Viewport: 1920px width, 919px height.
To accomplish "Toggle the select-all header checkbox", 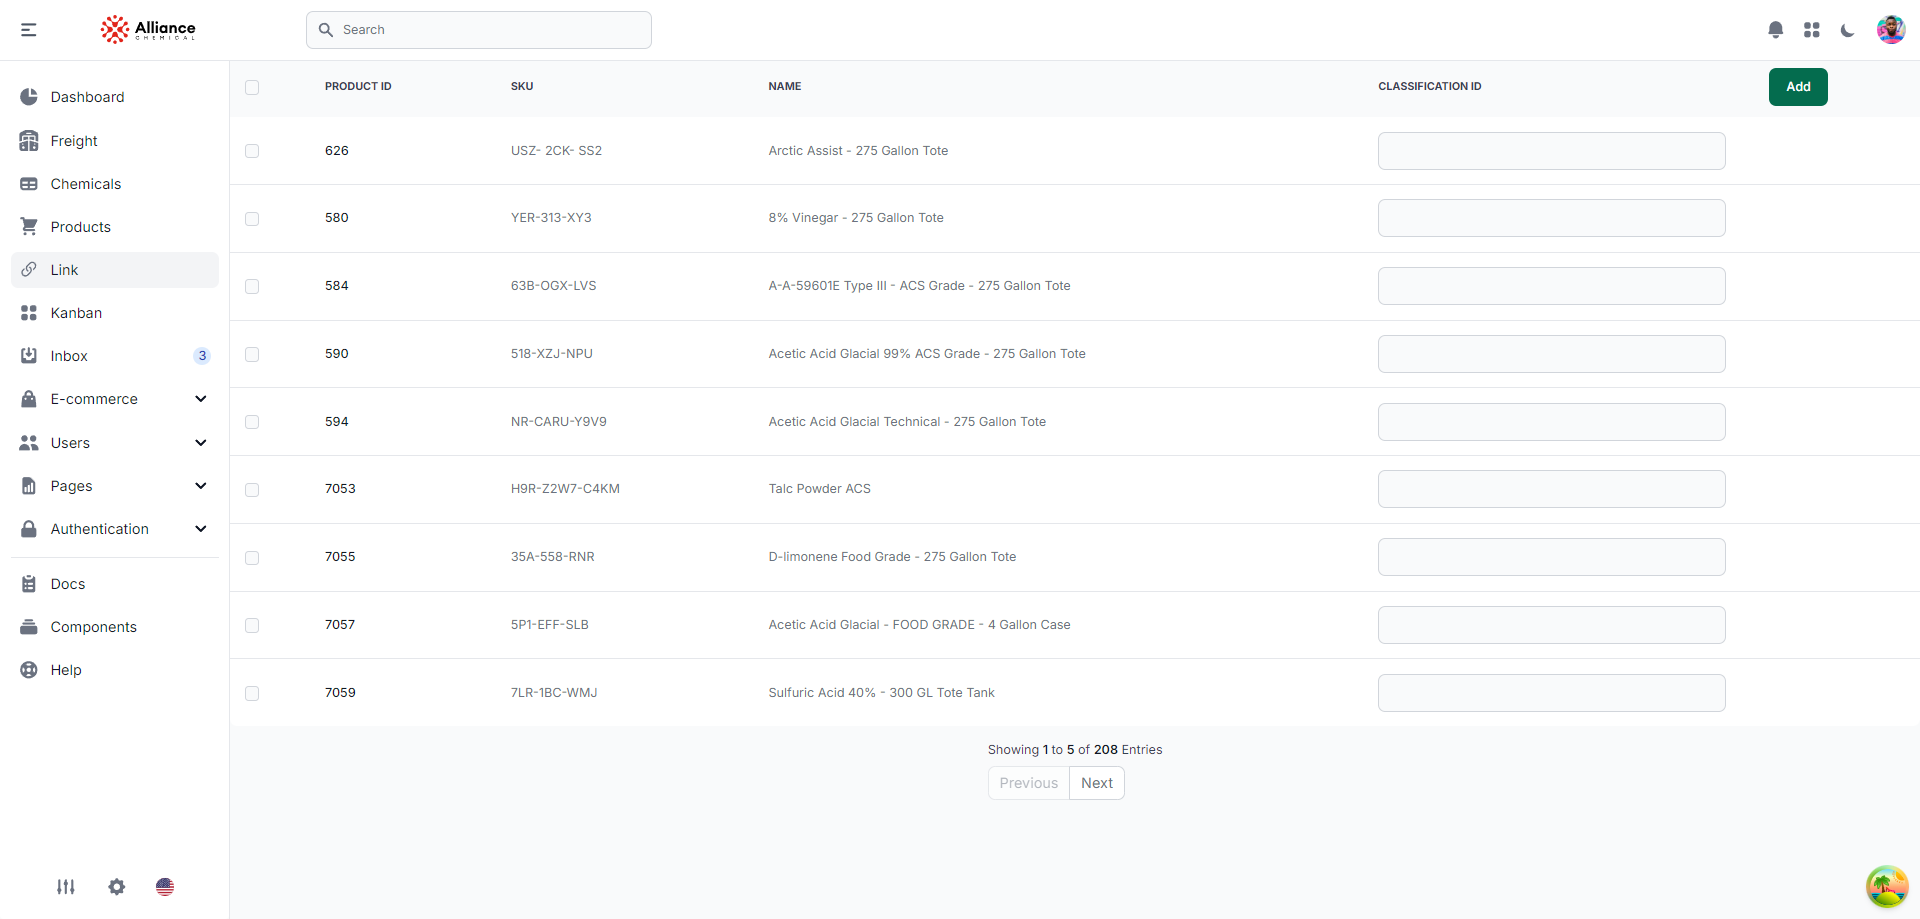I will point(252,88).
